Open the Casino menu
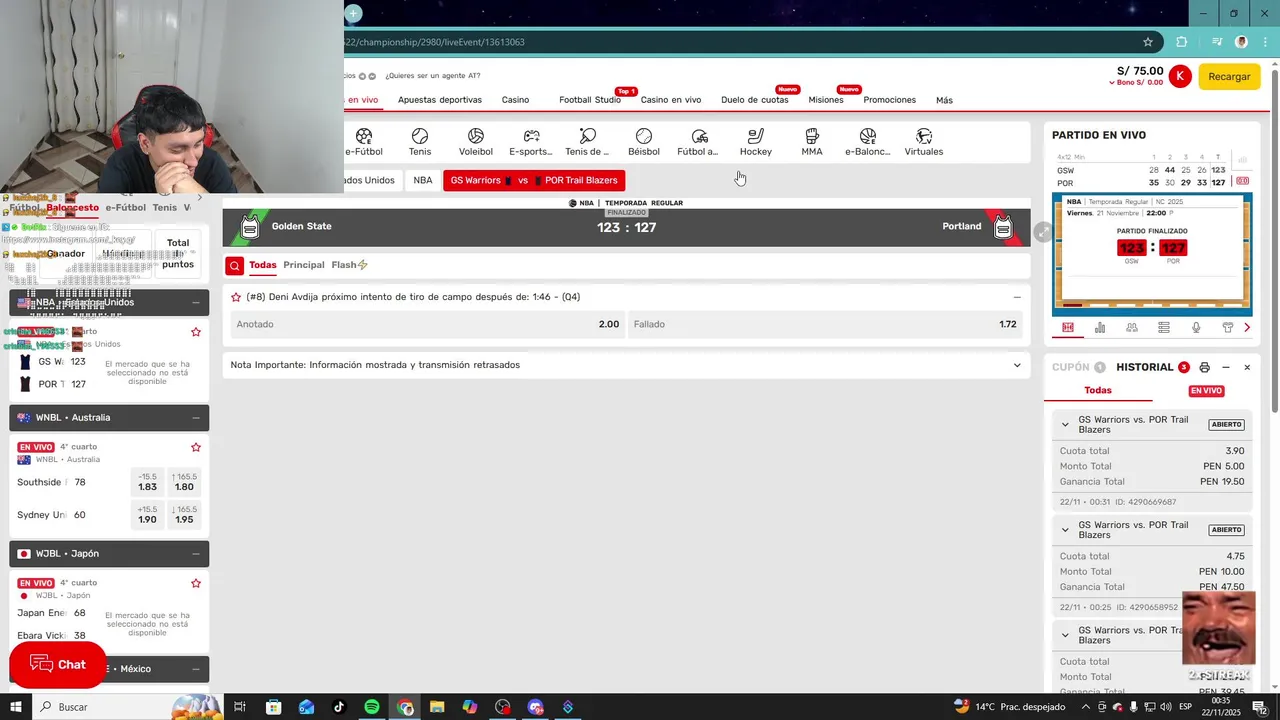Image resolution: width=1280 pixels, height=720 pixels. pos(515,100)
